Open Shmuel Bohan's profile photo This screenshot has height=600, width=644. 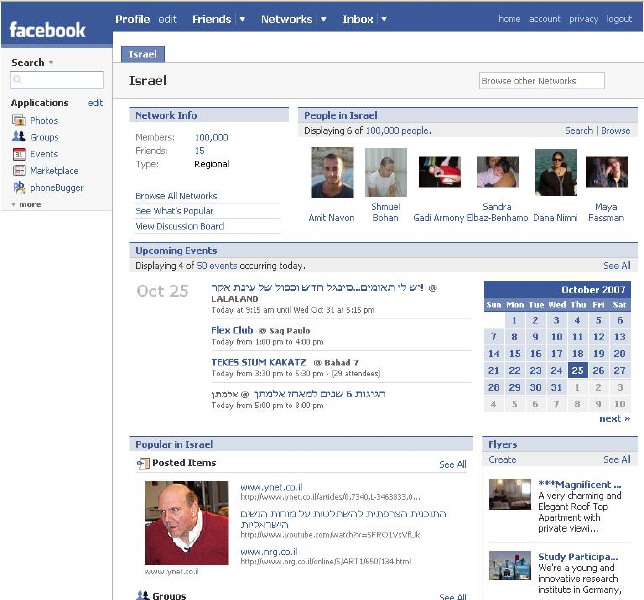386,172
